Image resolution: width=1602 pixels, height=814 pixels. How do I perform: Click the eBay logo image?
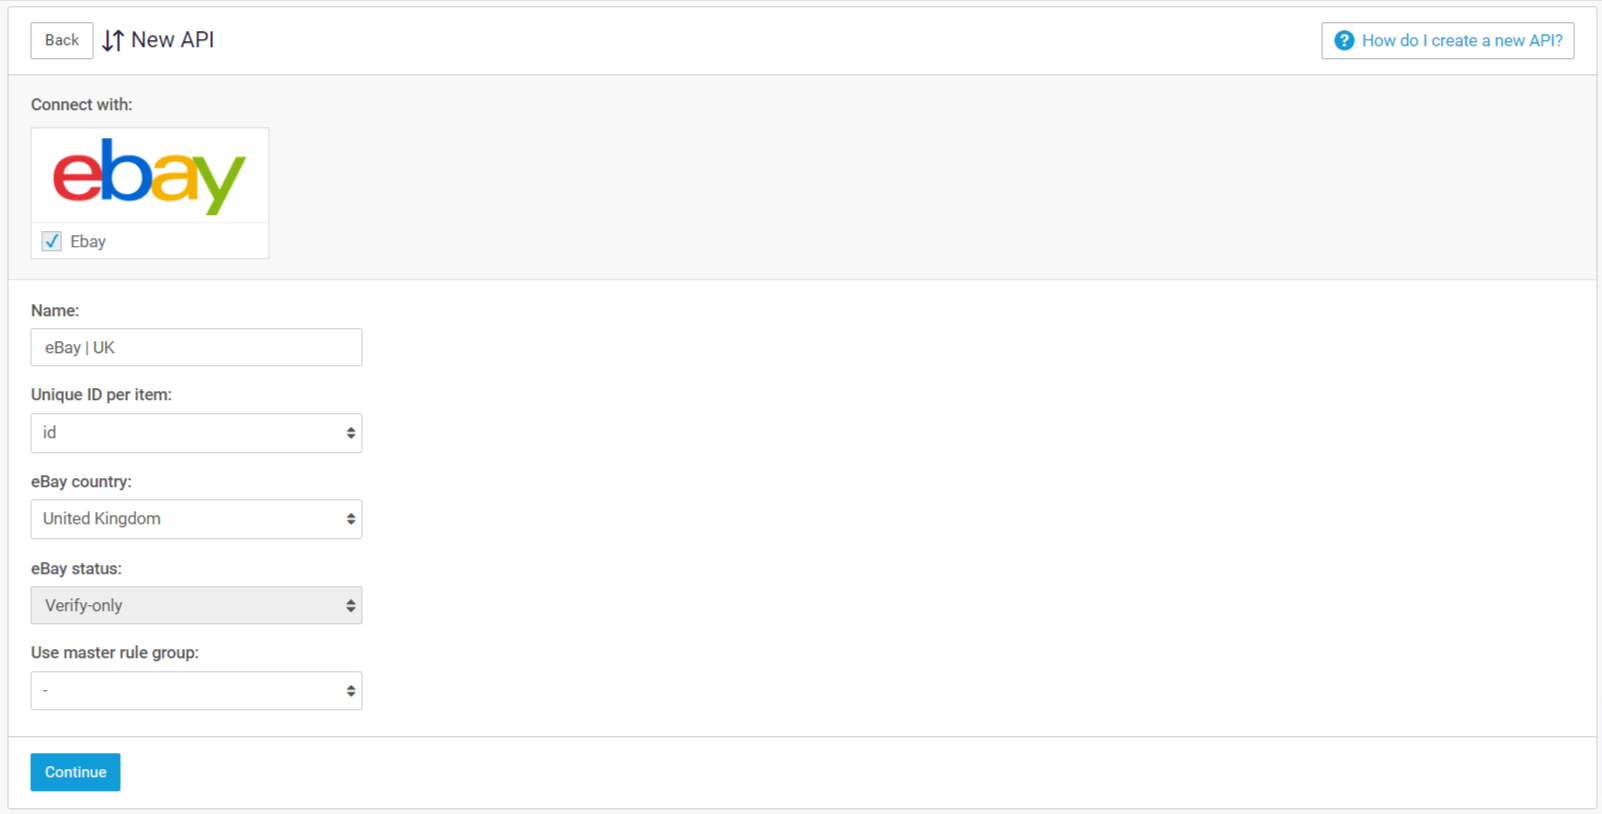tap(149, 176)
